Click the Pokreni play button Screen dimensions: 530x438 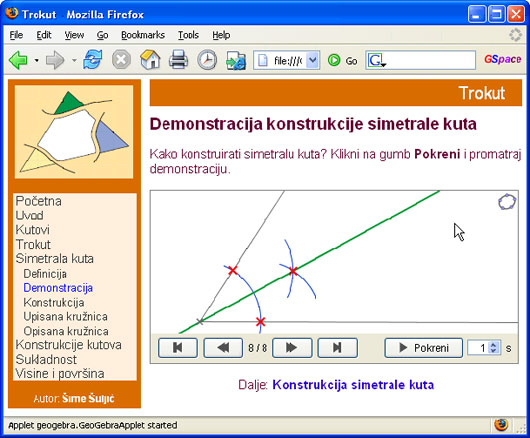pyautogui.click(x=424, y=348)
